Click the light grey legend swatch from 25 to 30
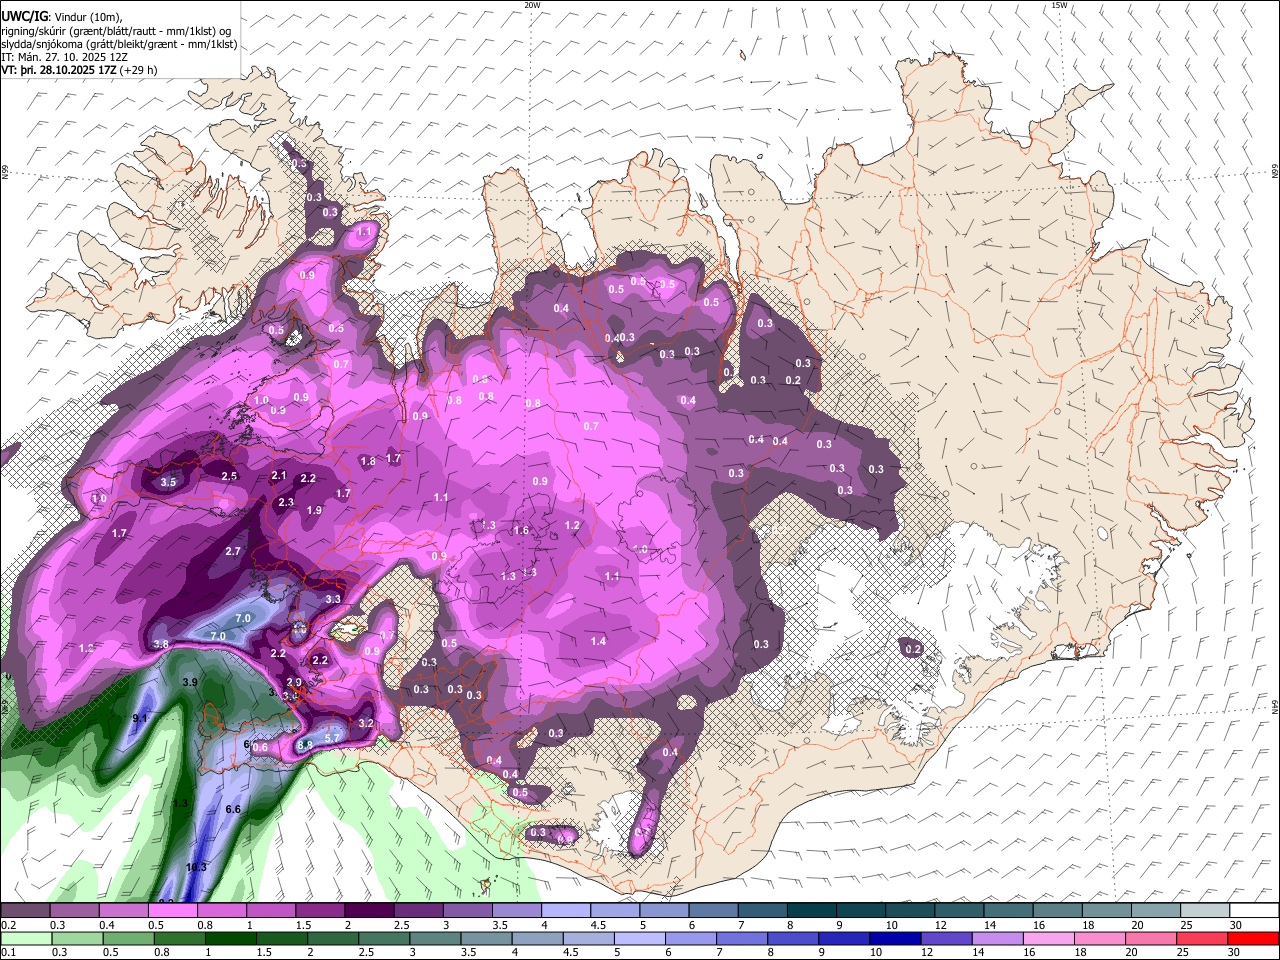Image resolution: width=1280 pixels, height=960 pixels. 1203,911
